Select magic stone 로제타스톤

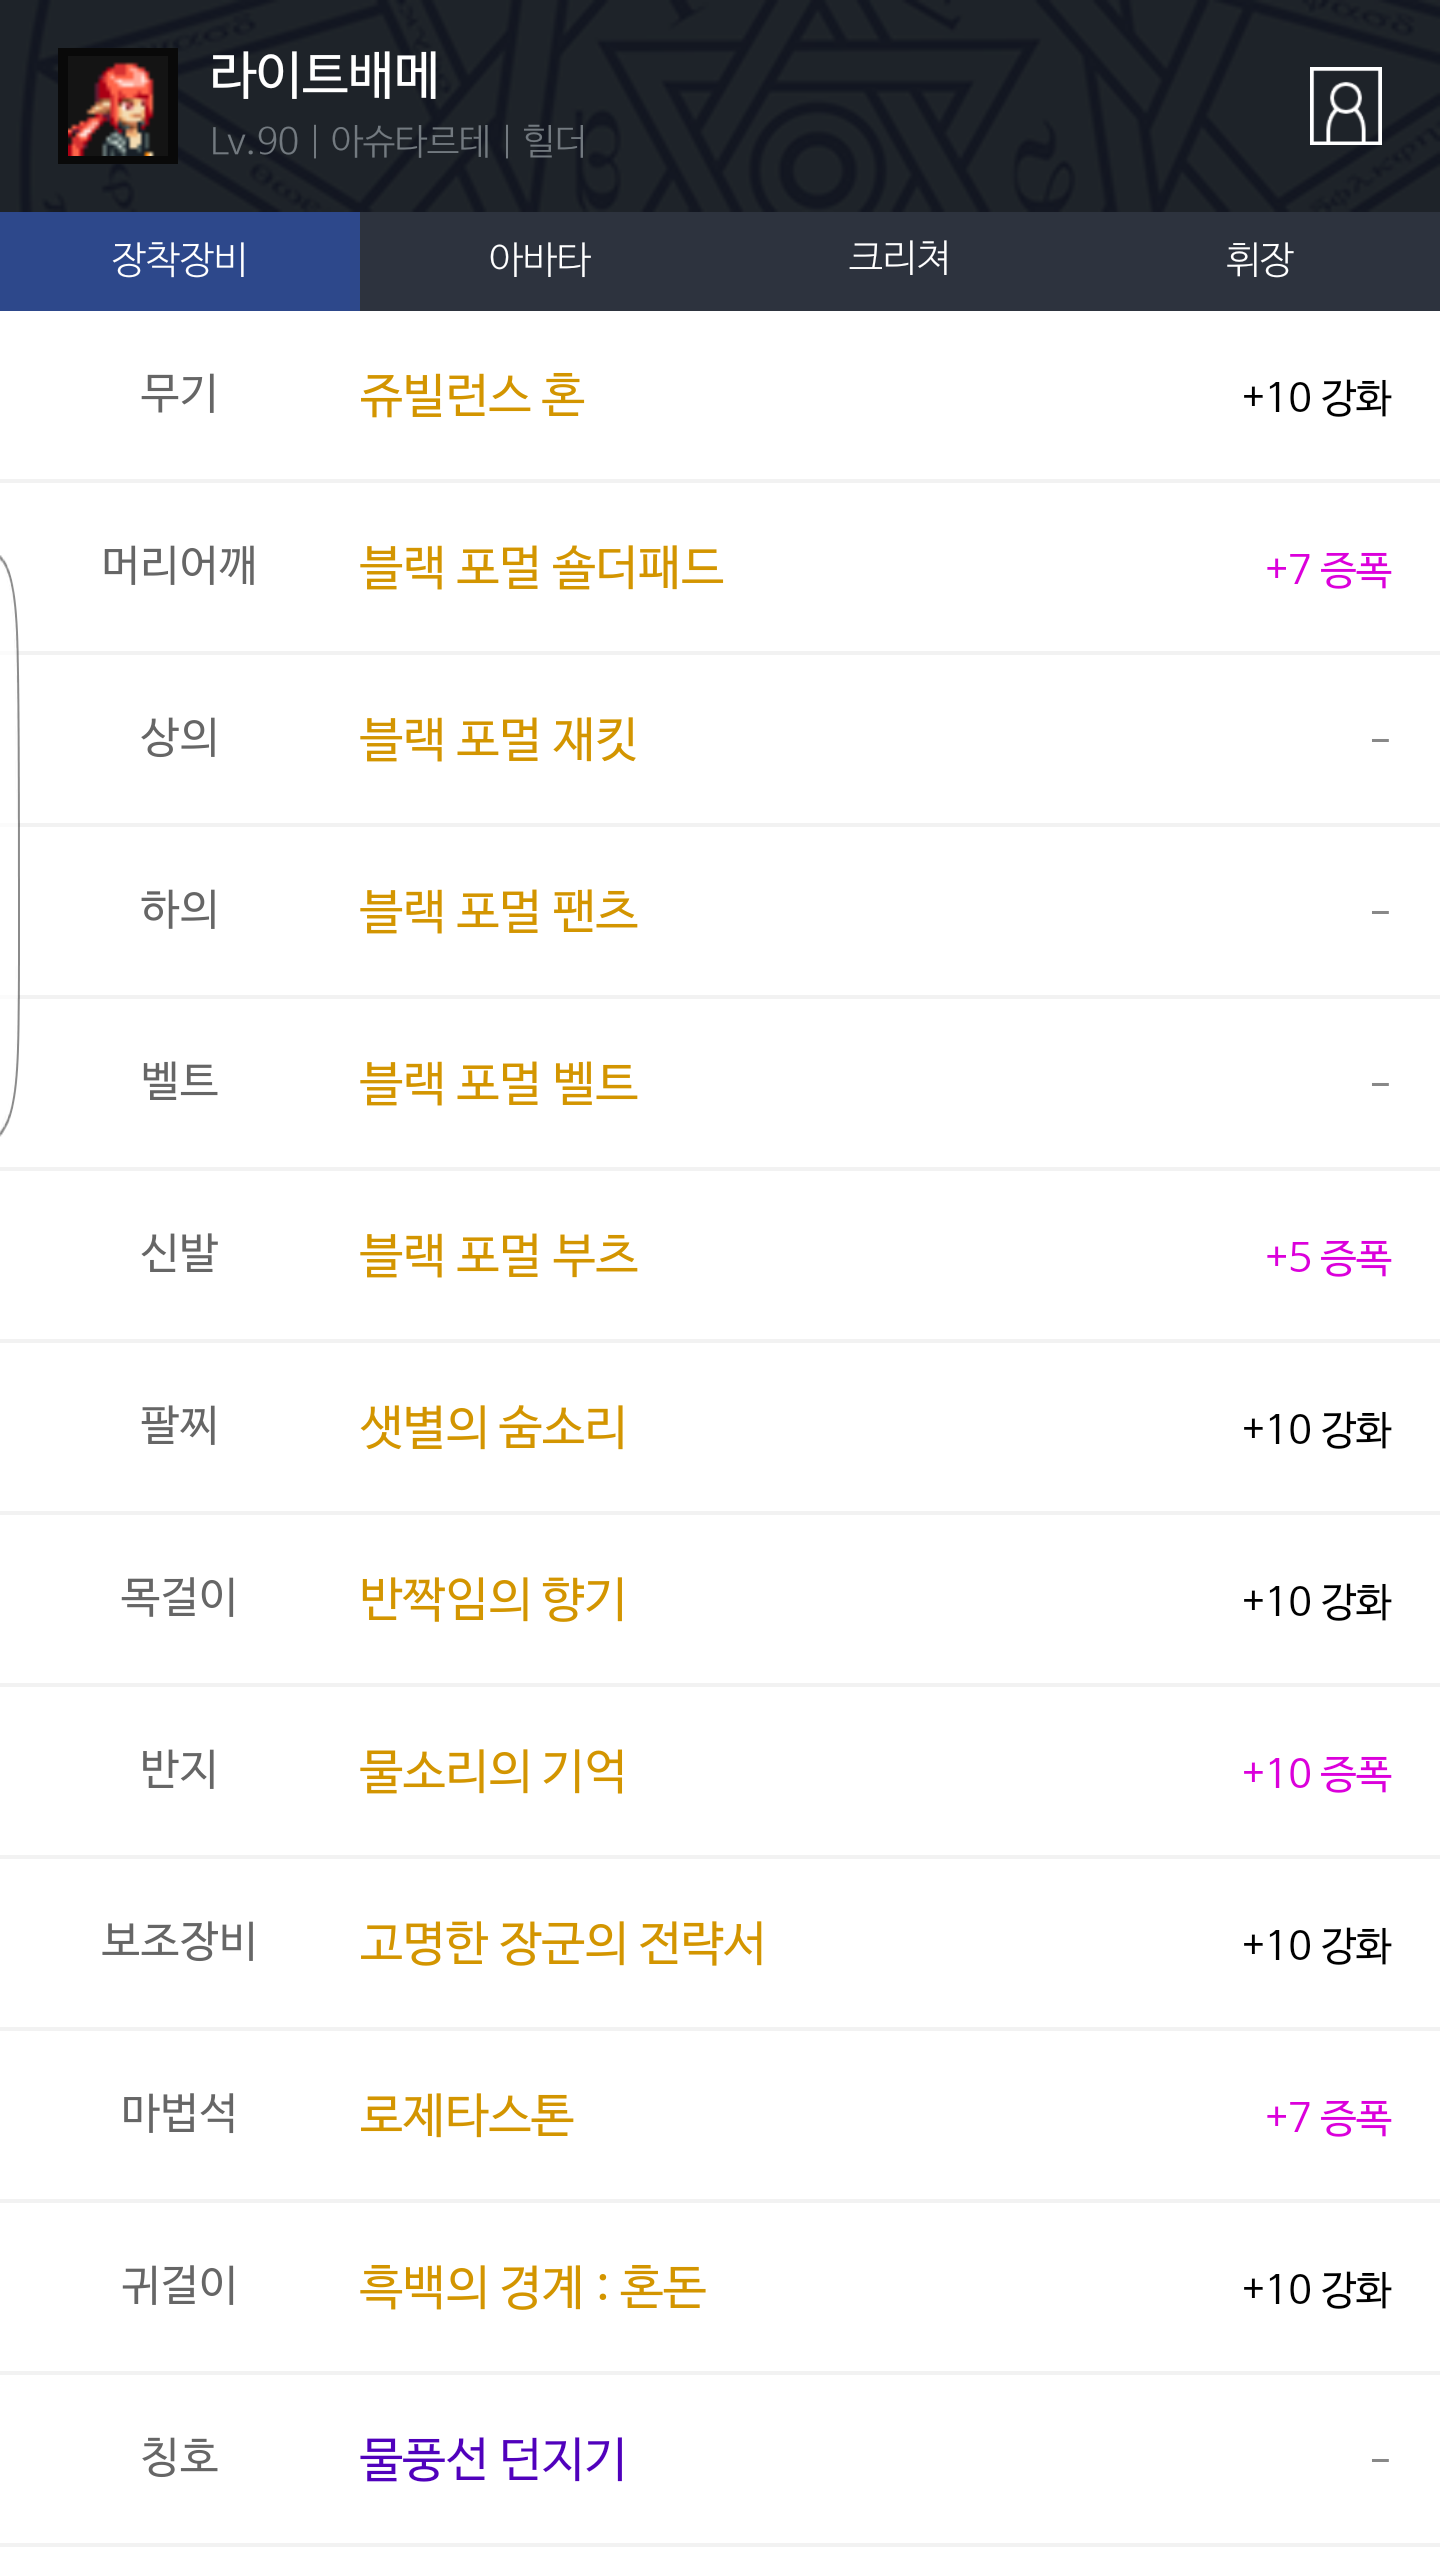tap(466, 2116)
